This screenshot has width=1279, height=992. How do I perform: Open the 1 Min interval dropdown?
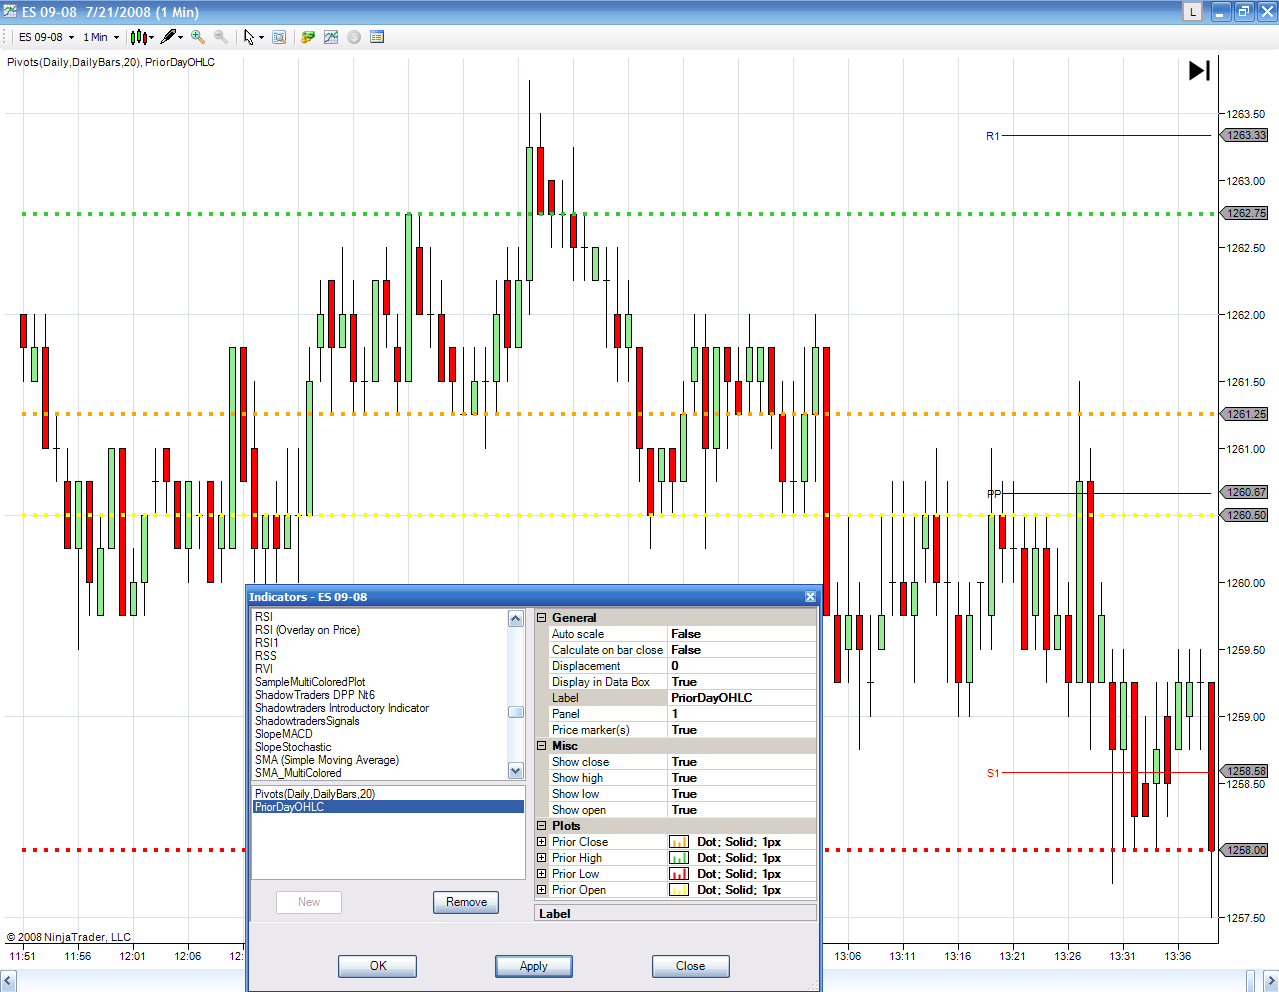101,37
